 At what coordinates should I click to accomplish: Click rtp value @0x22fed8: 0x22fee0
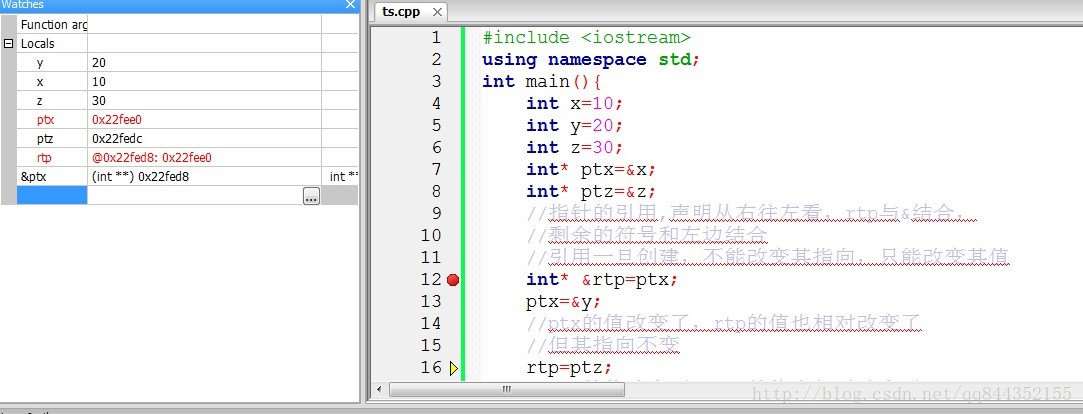152,158
